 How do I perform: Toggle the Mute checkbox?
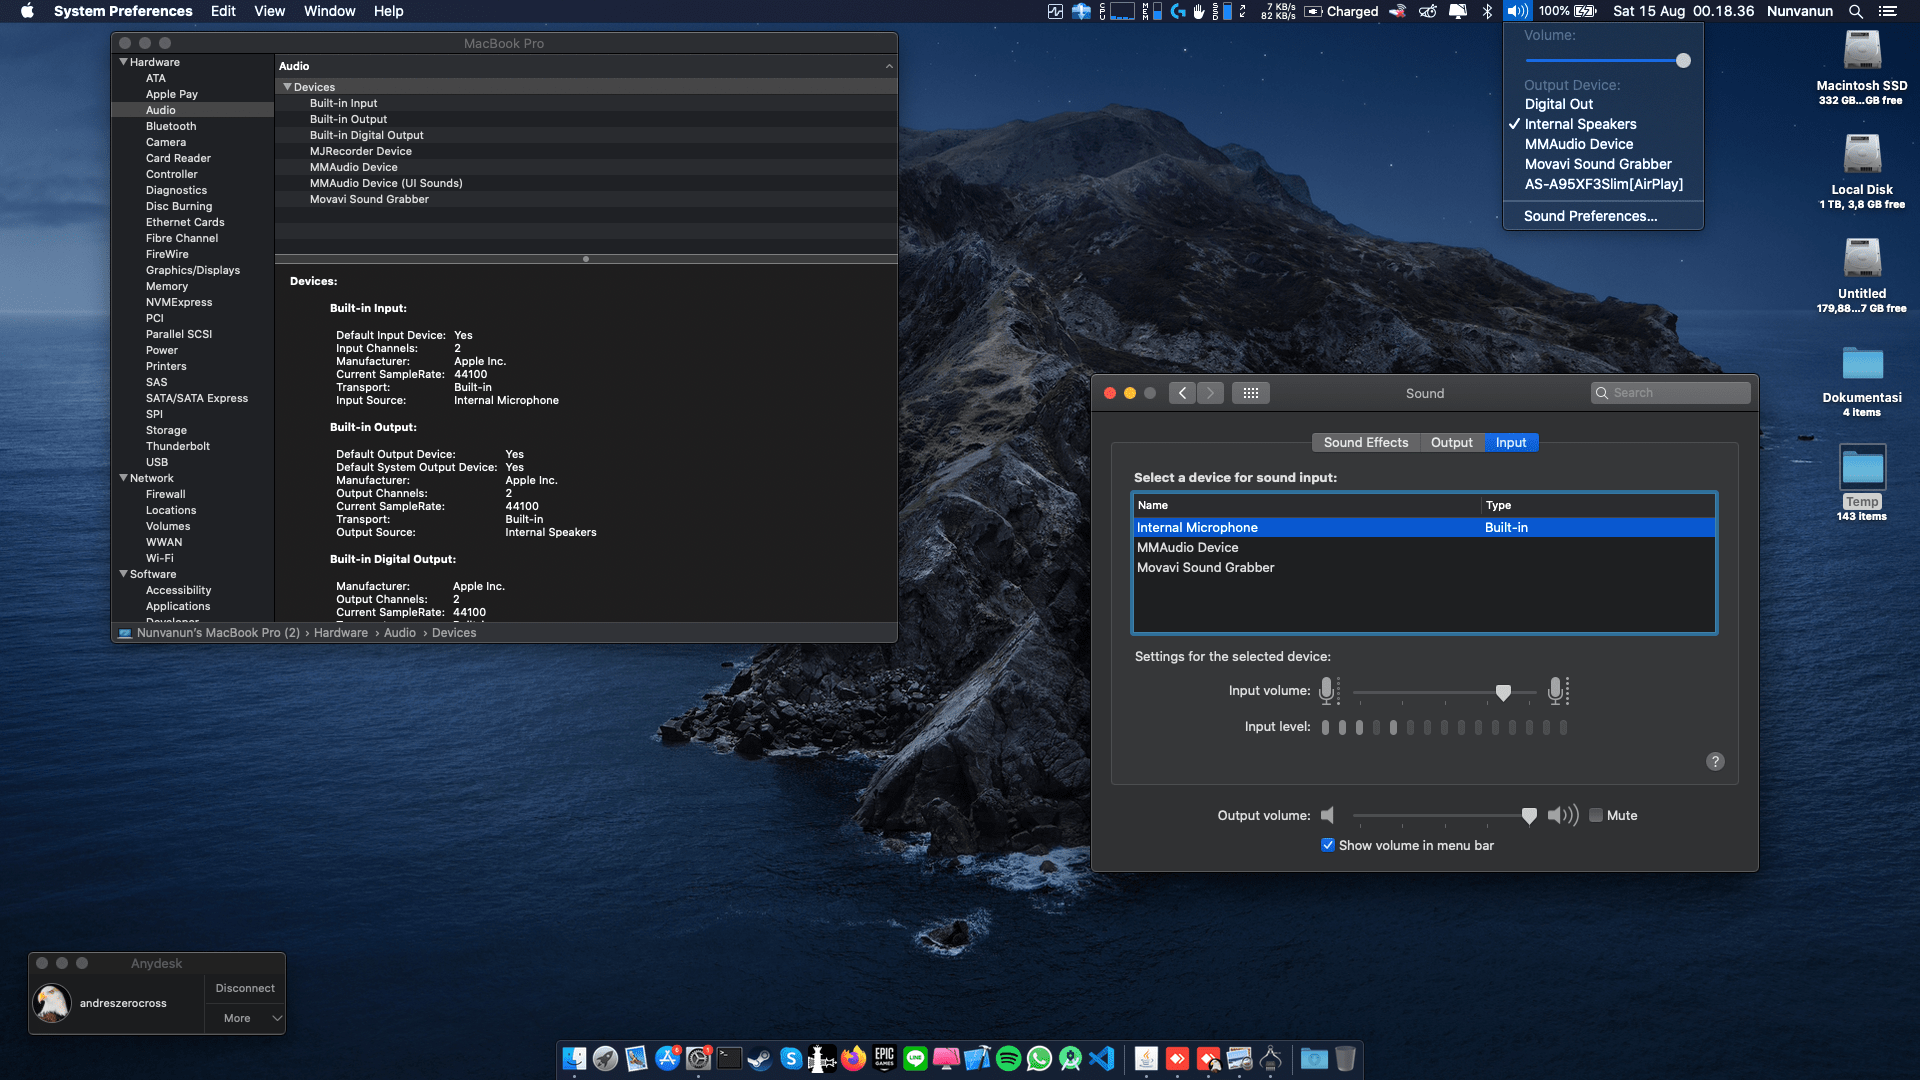pyautogui.click(x=1596, y=815)
